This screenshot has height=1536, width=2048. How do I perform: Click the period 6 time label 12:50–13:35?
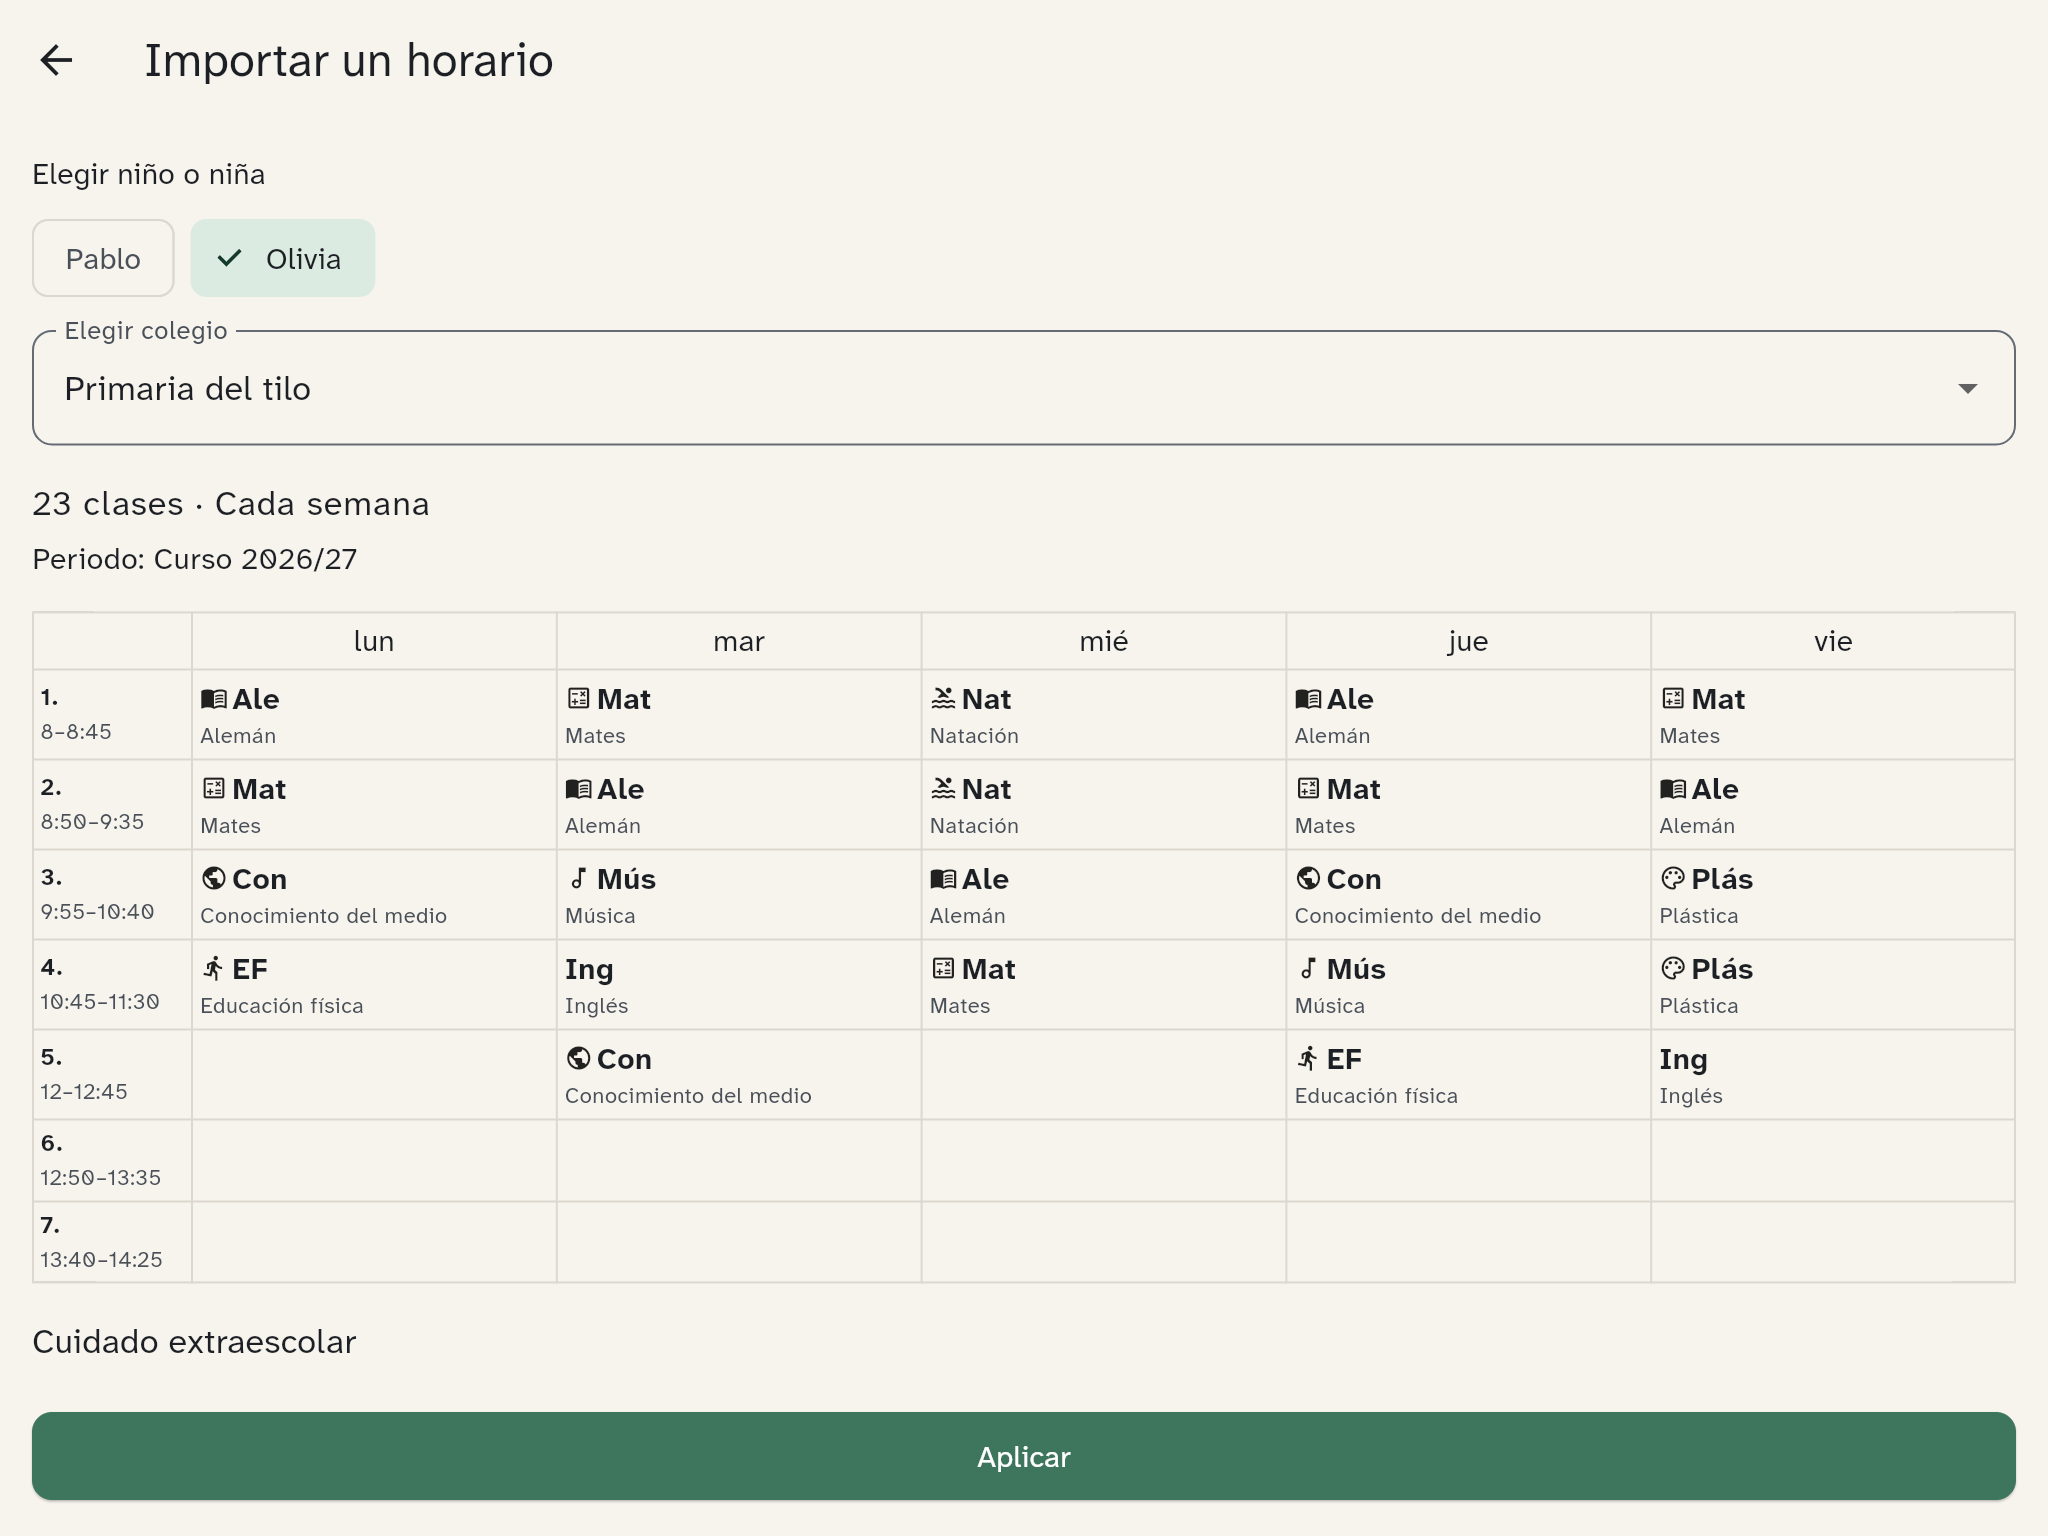tap(100, 1178)
